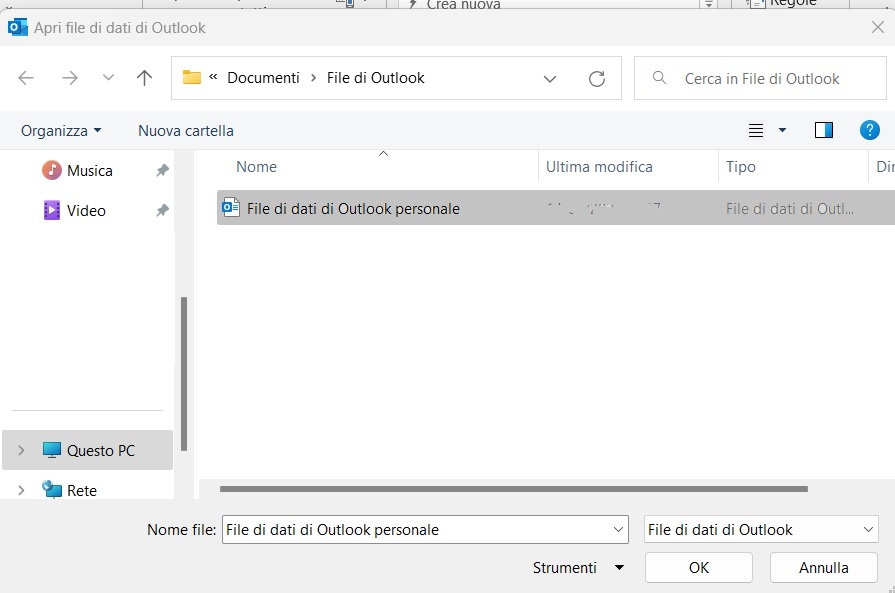This screenshot has height=593, width=895.
Task: Open the Nome file dropdown arrow
Action: tap(618, 530)
